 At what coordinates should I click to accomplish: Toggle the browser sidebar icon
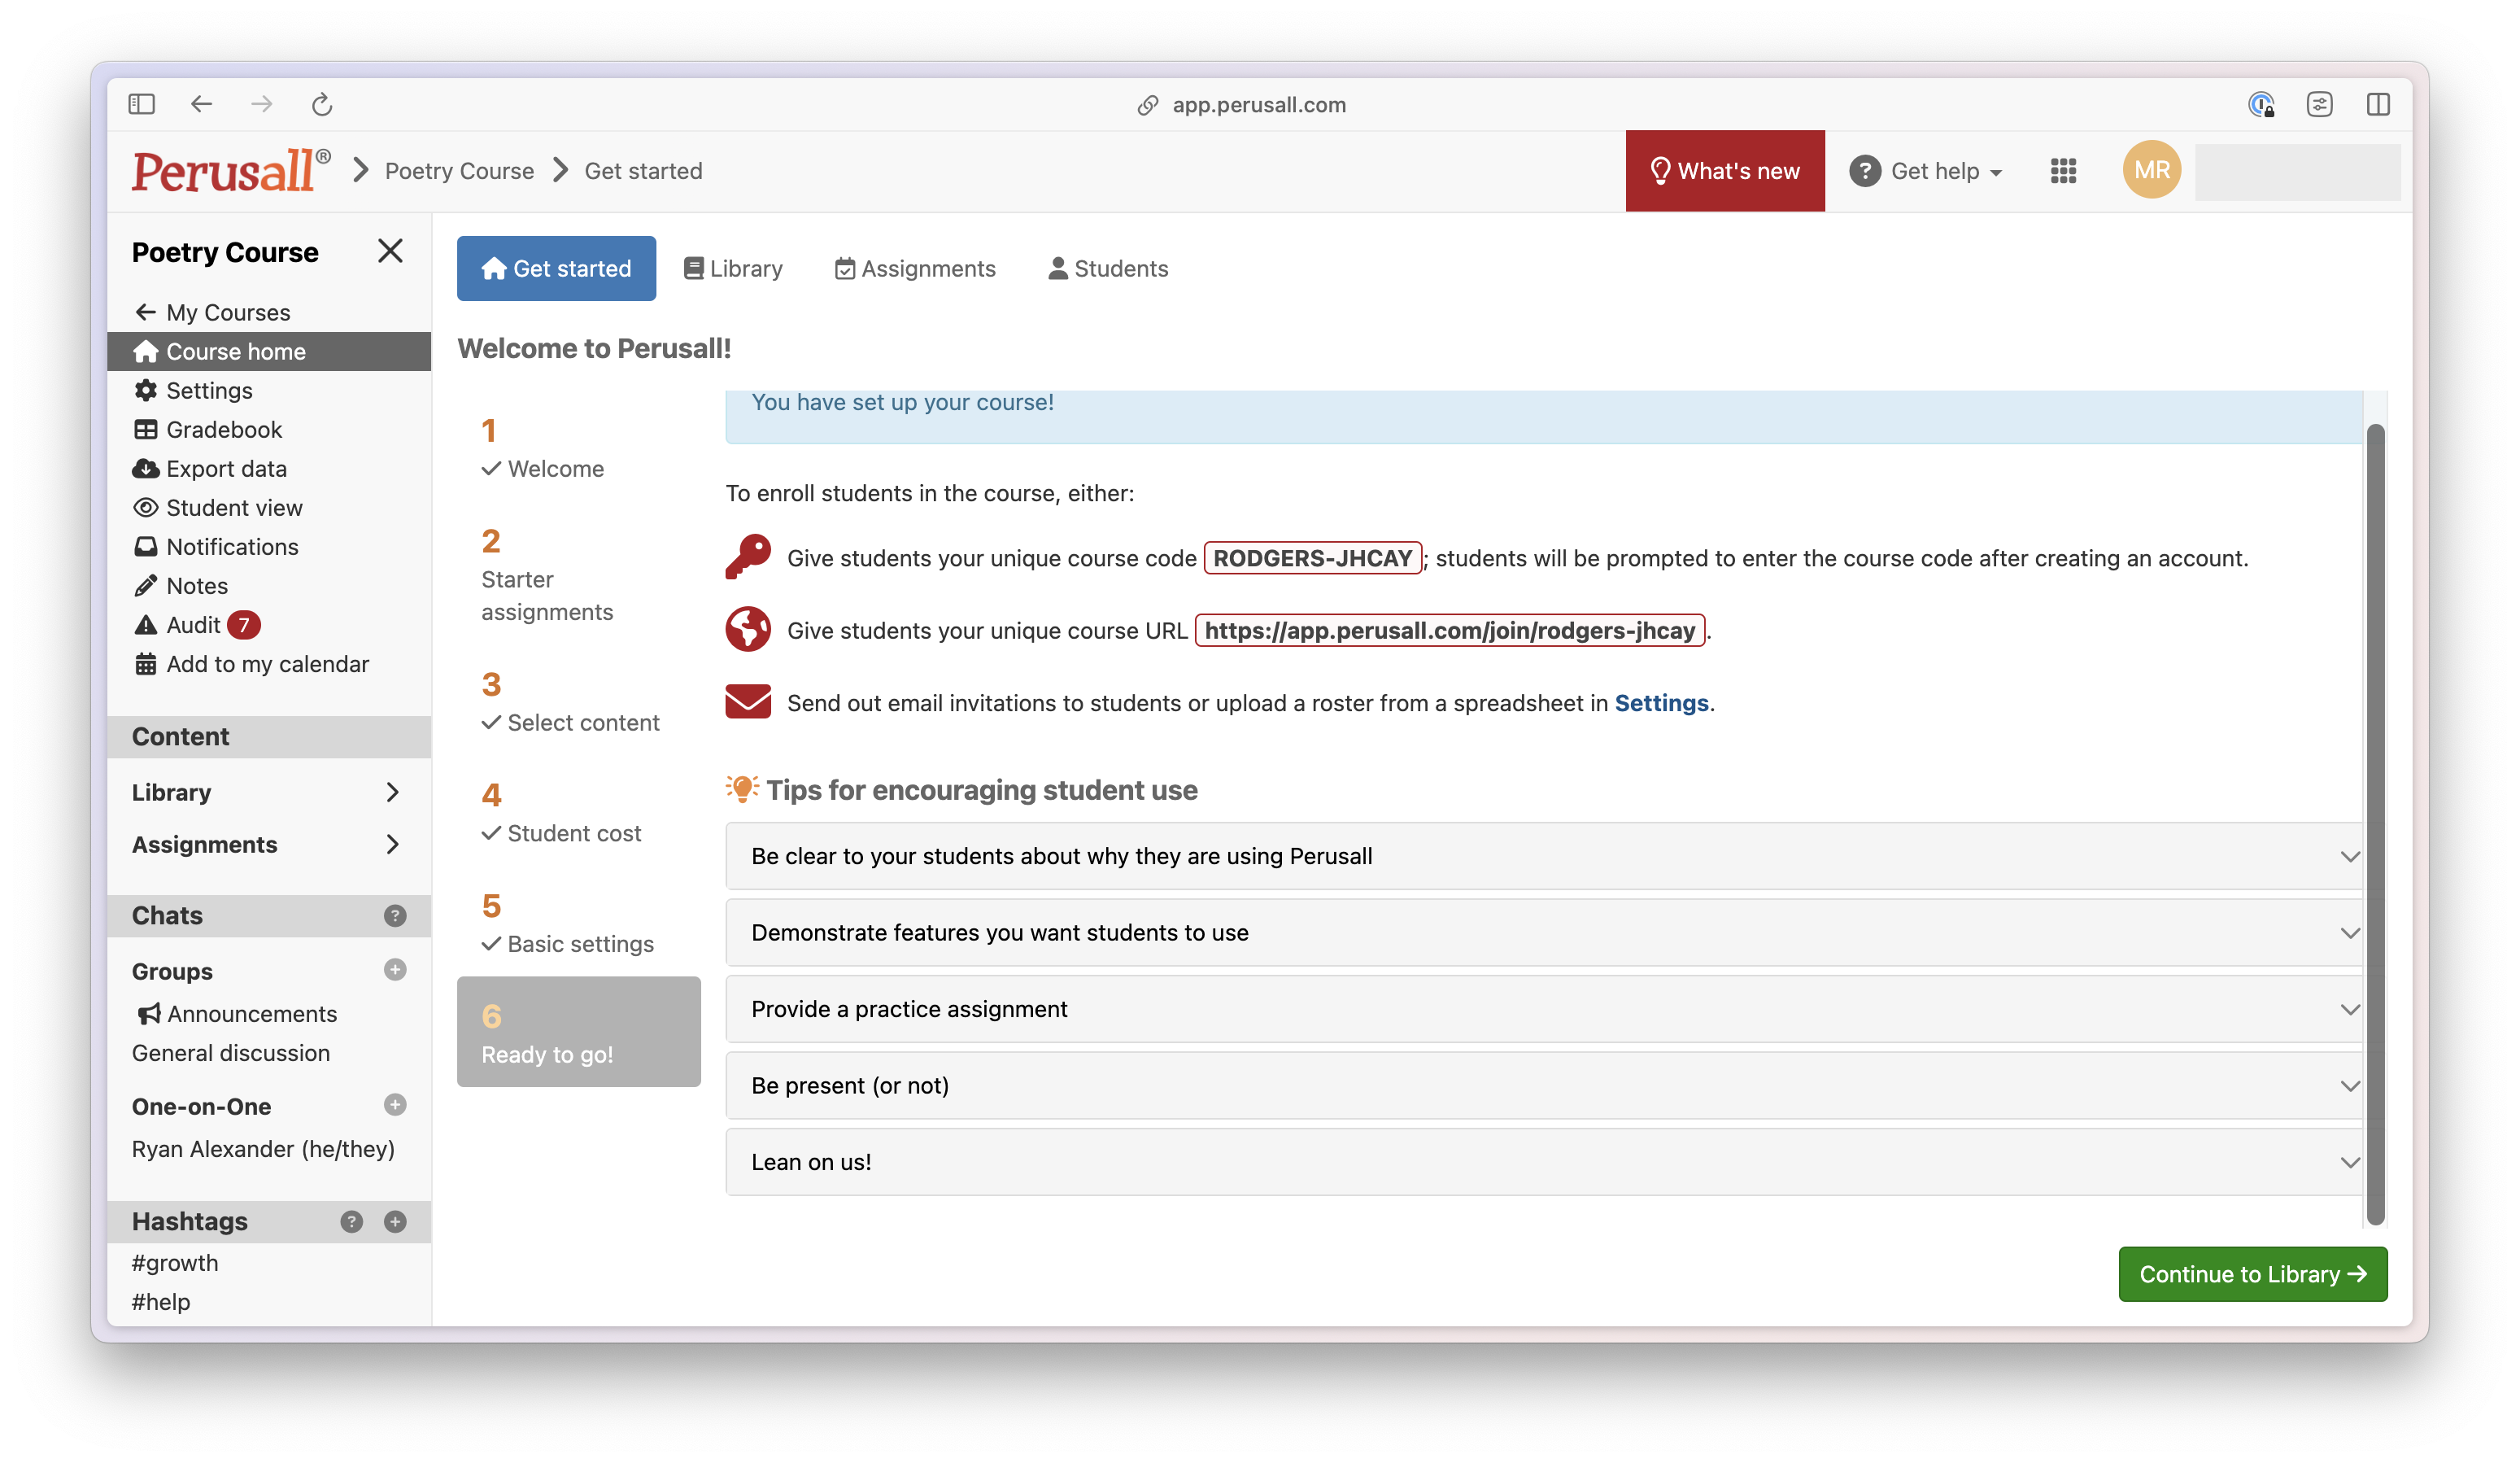(x=141, y=104)
